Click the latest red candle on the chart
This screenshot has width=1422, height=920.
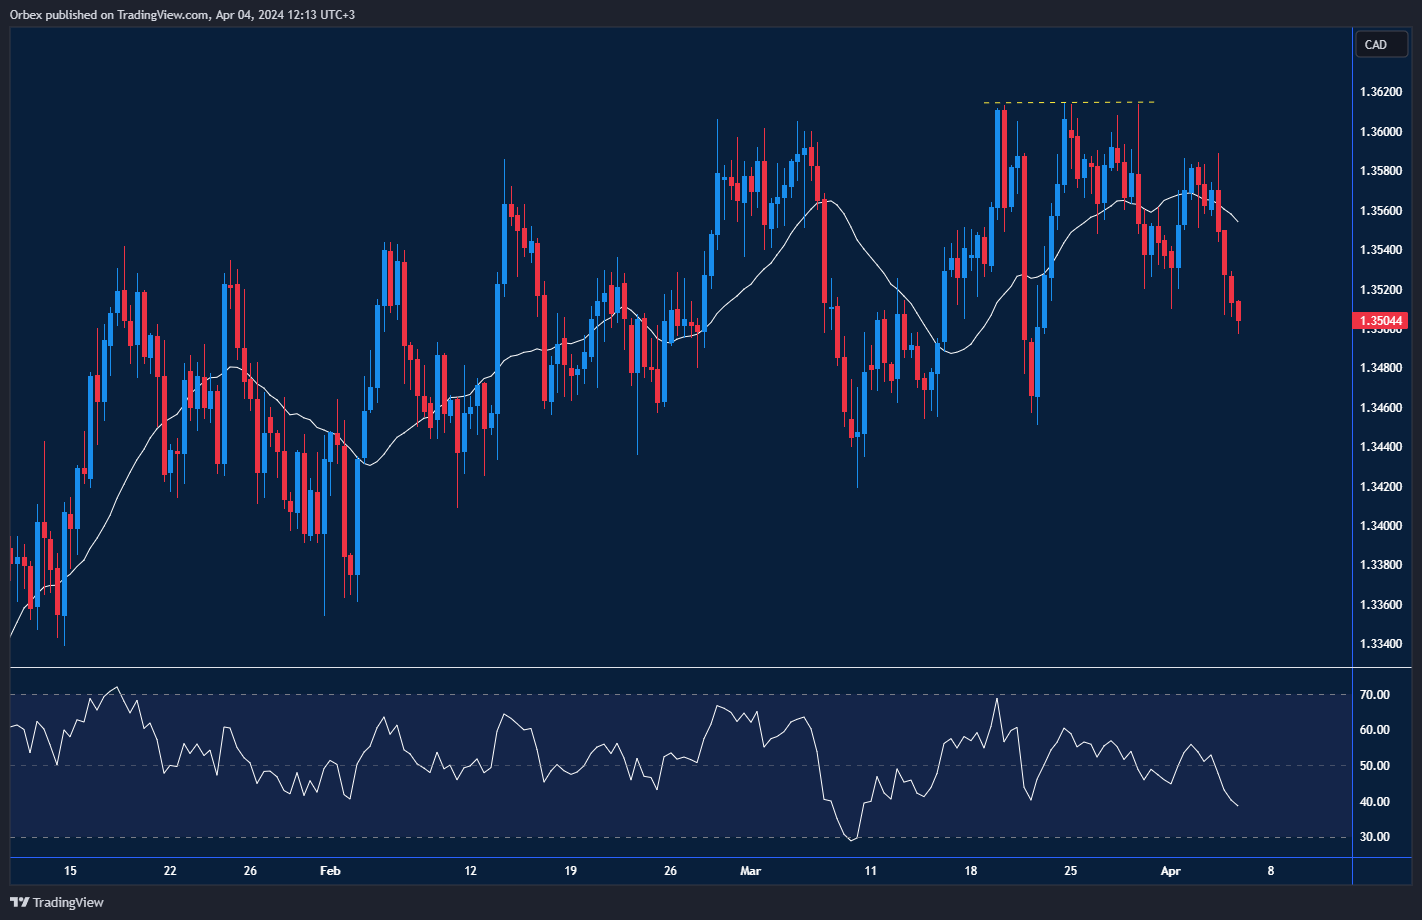tap(1239, 311)
